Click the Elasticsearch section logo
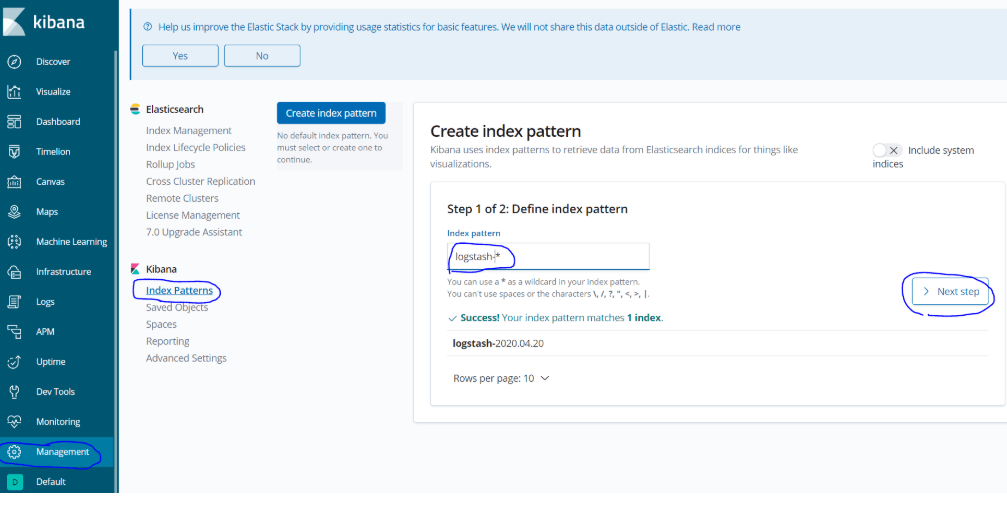 135,109
